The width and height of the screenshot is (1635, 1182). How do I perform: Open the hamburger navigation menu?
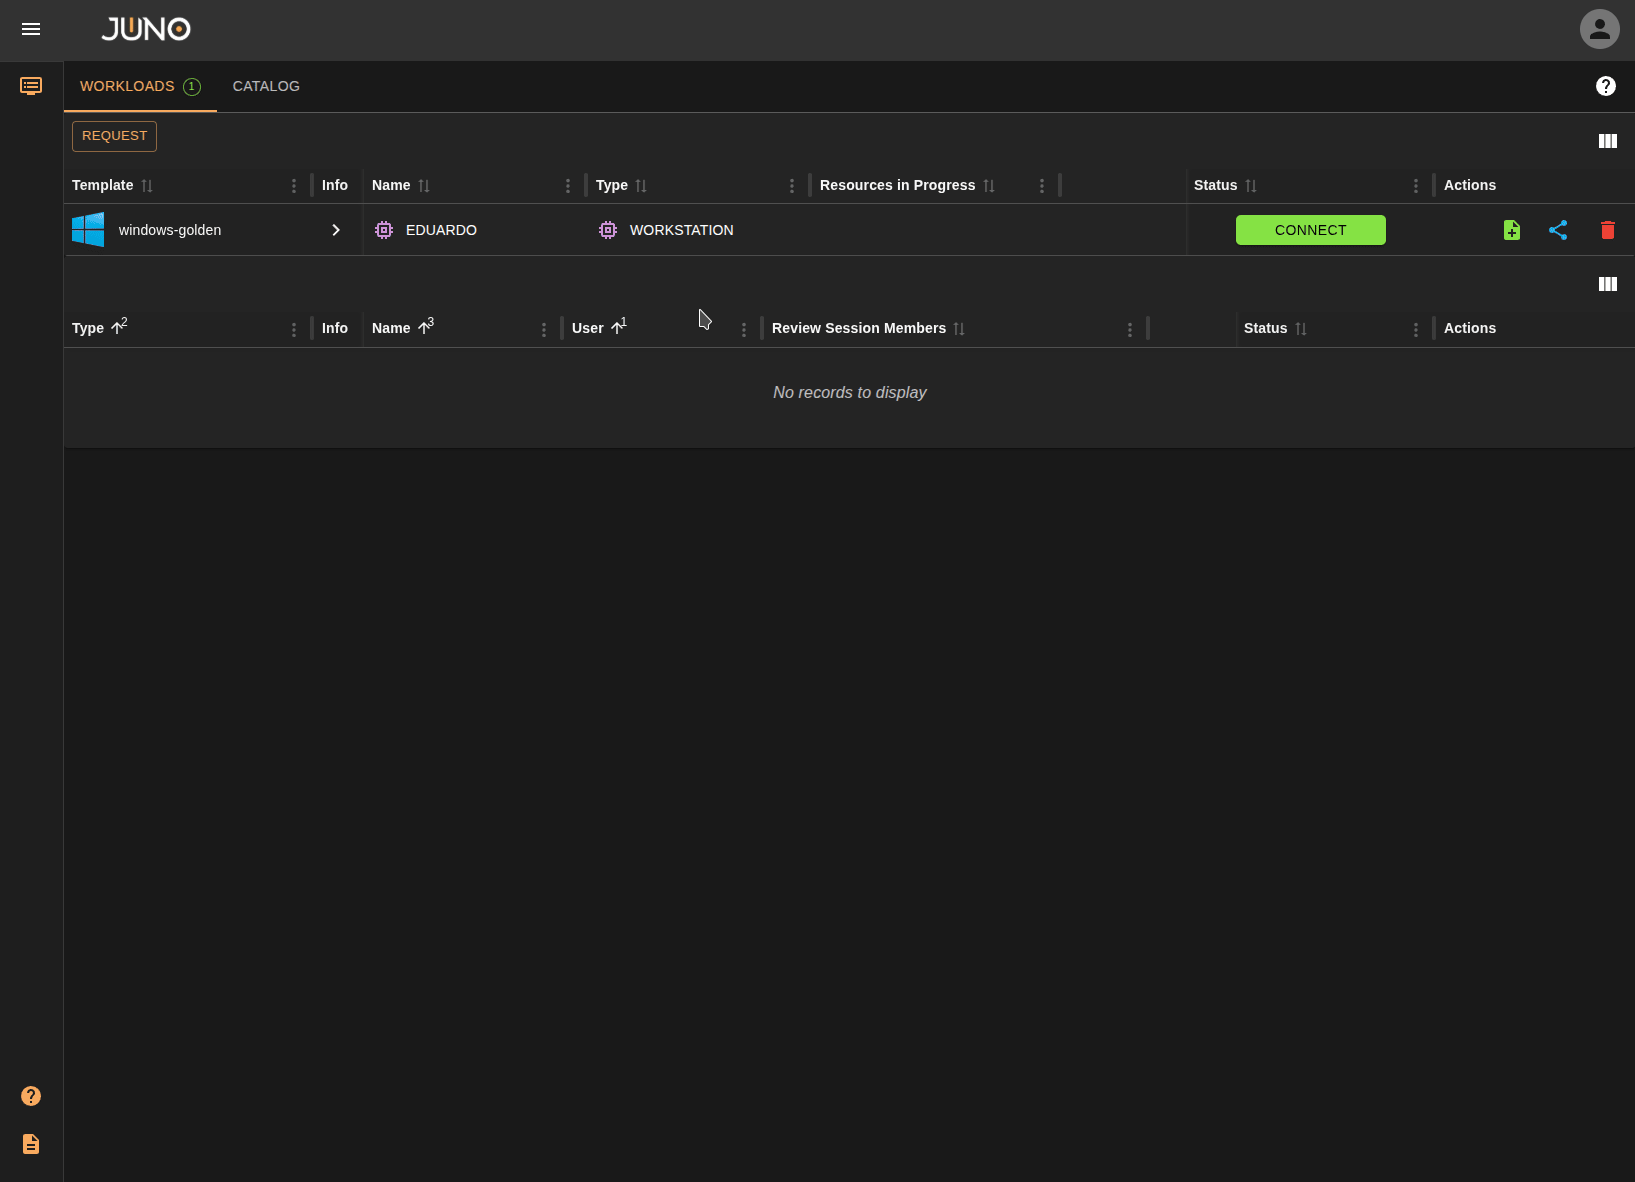[31, 29]
